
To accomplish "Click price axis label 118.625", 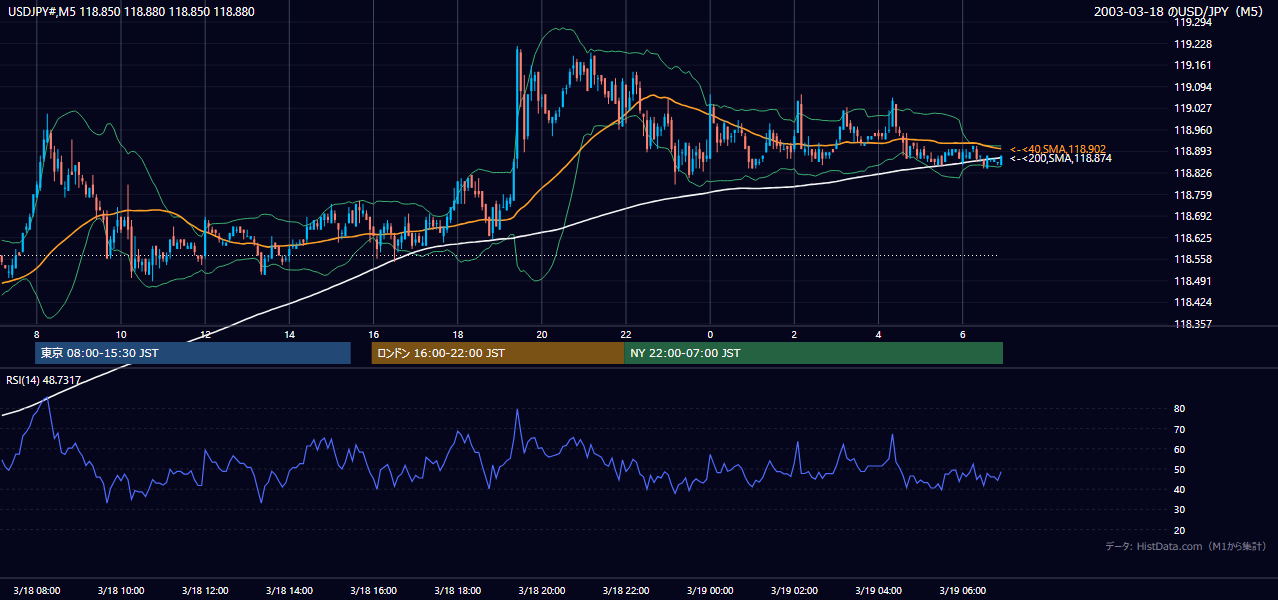I will click(x=1192, y=238).
